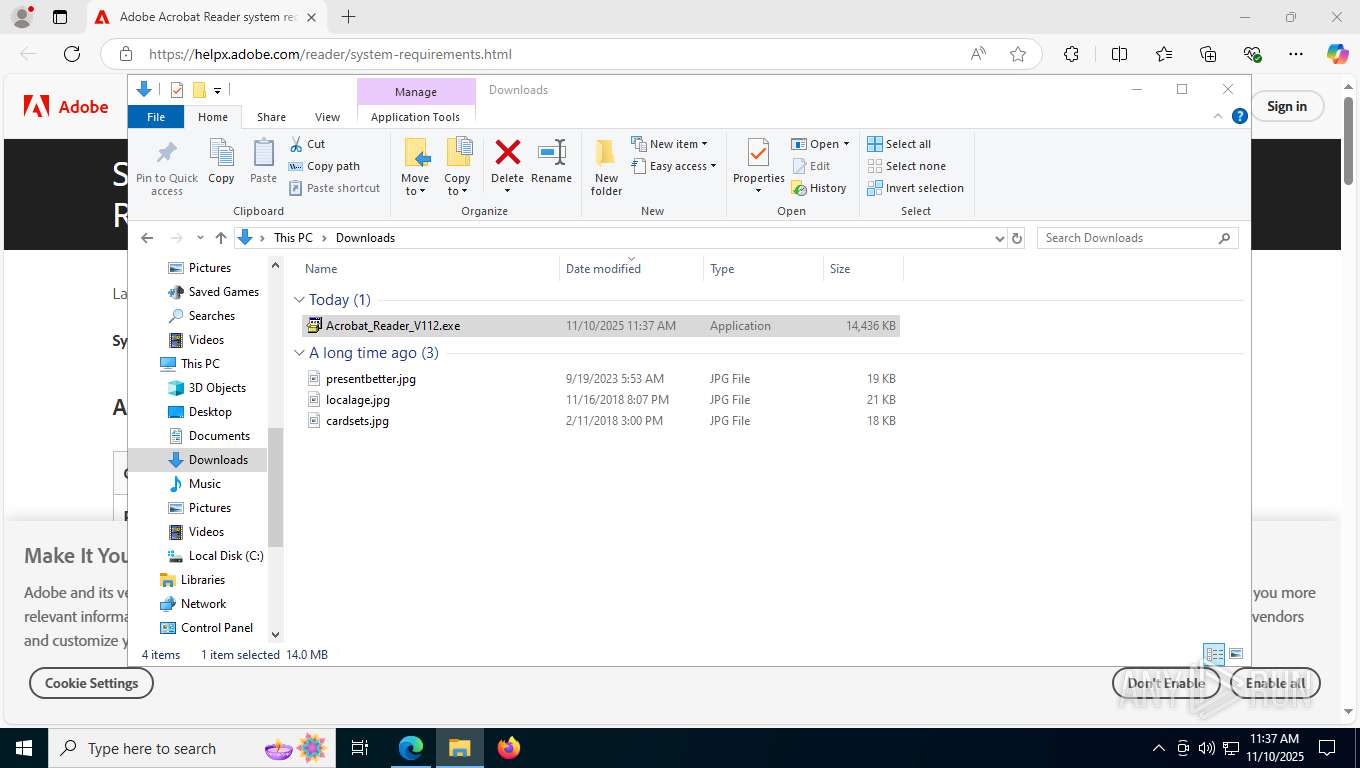This screenshot has height=768, width=1360.
Task: Open address bar history dropdown
Action: coord(999,238)
